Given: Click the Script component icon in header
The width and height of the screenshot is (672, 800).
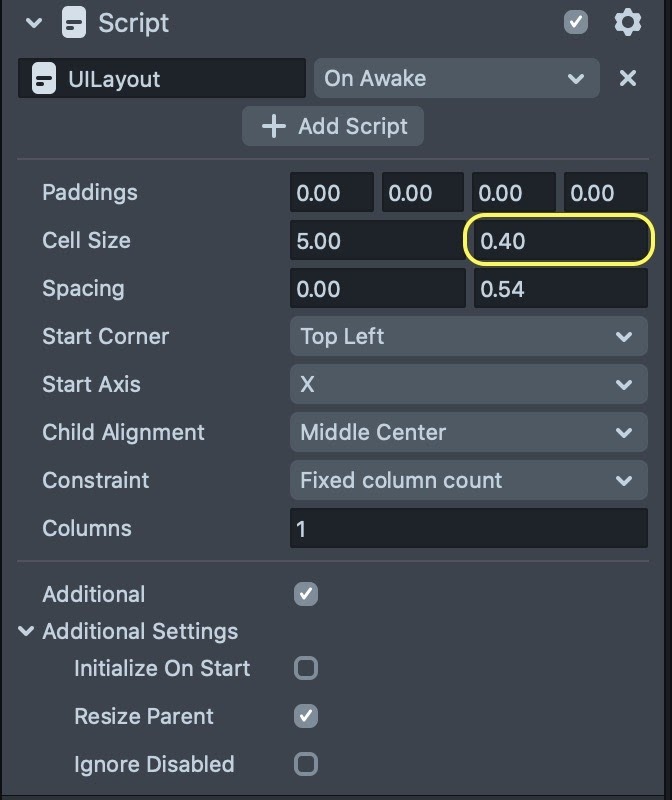Looking at the screenshot, I should (75, 22).
